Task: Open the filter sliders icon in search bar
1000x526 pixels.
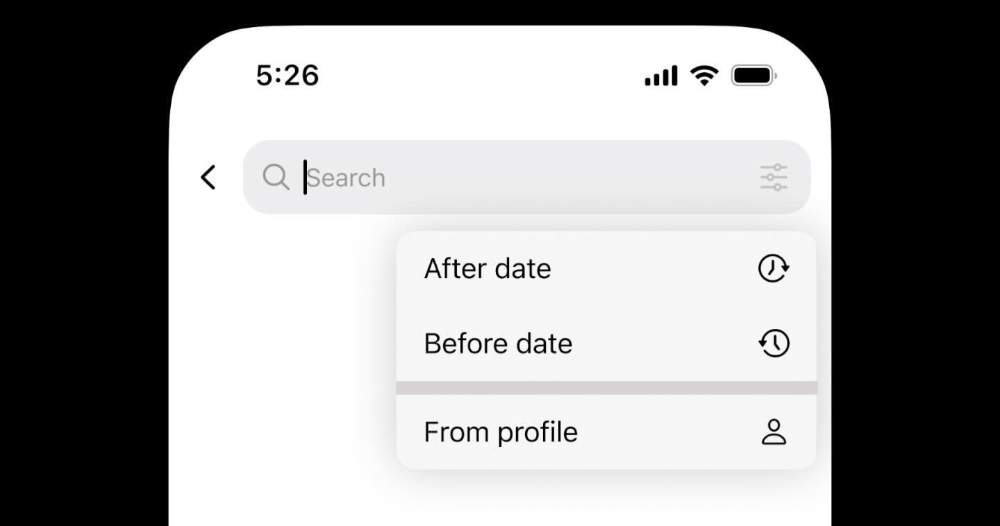Action: pos(774,177)
